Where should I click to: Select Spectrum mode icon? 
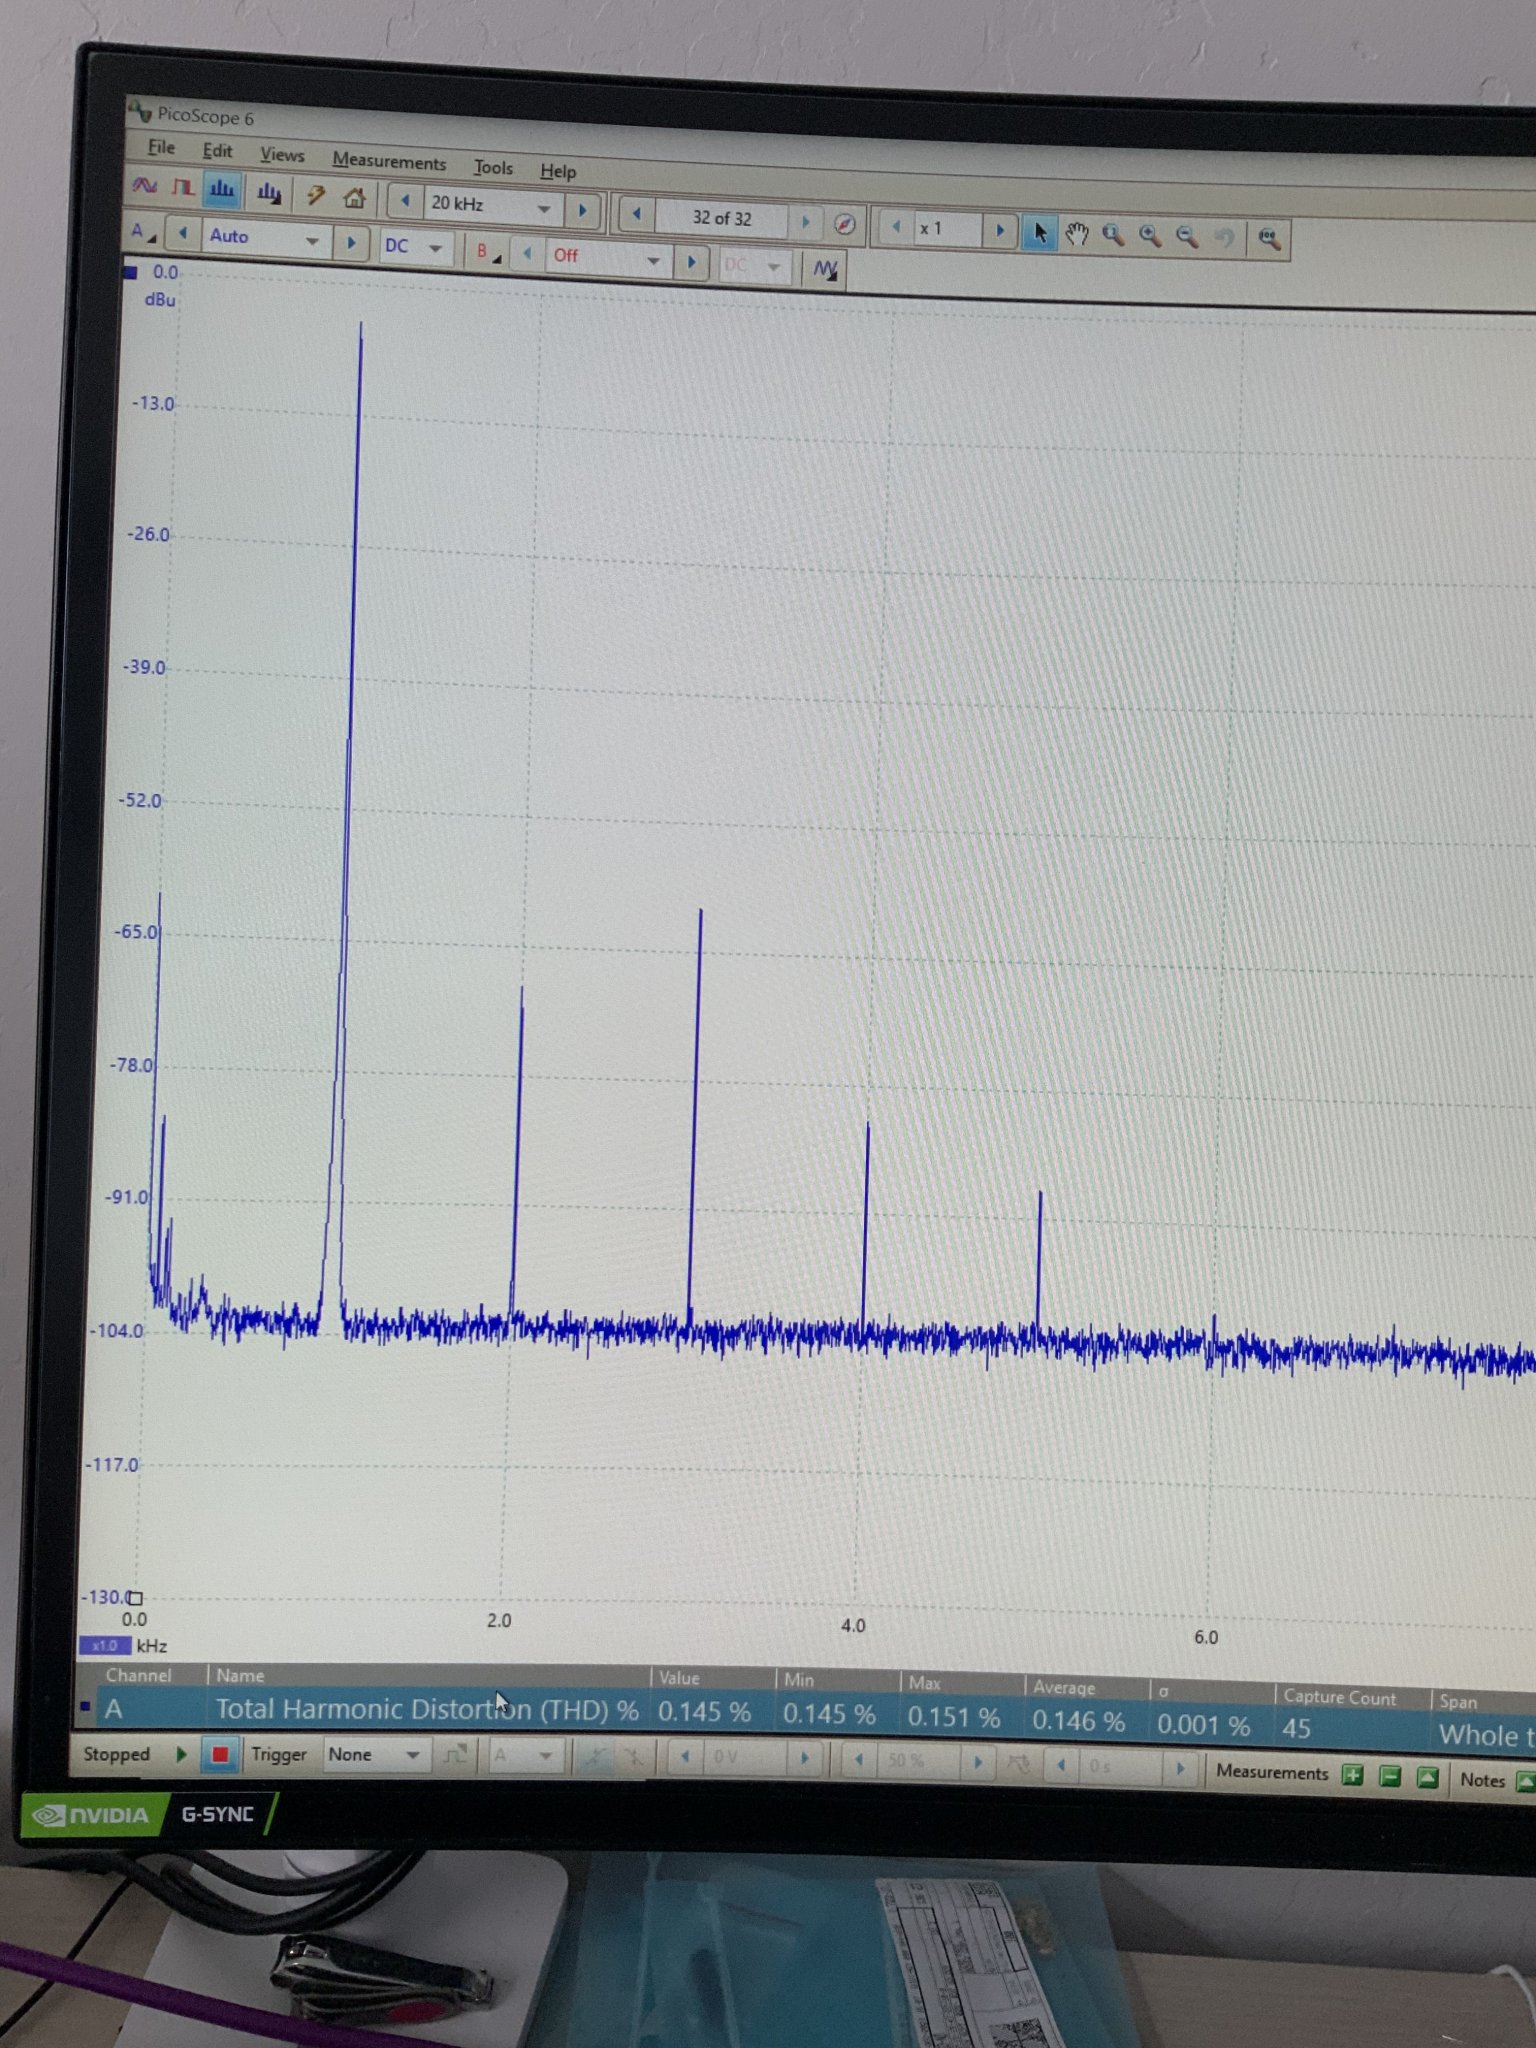[x=222, y=189]
